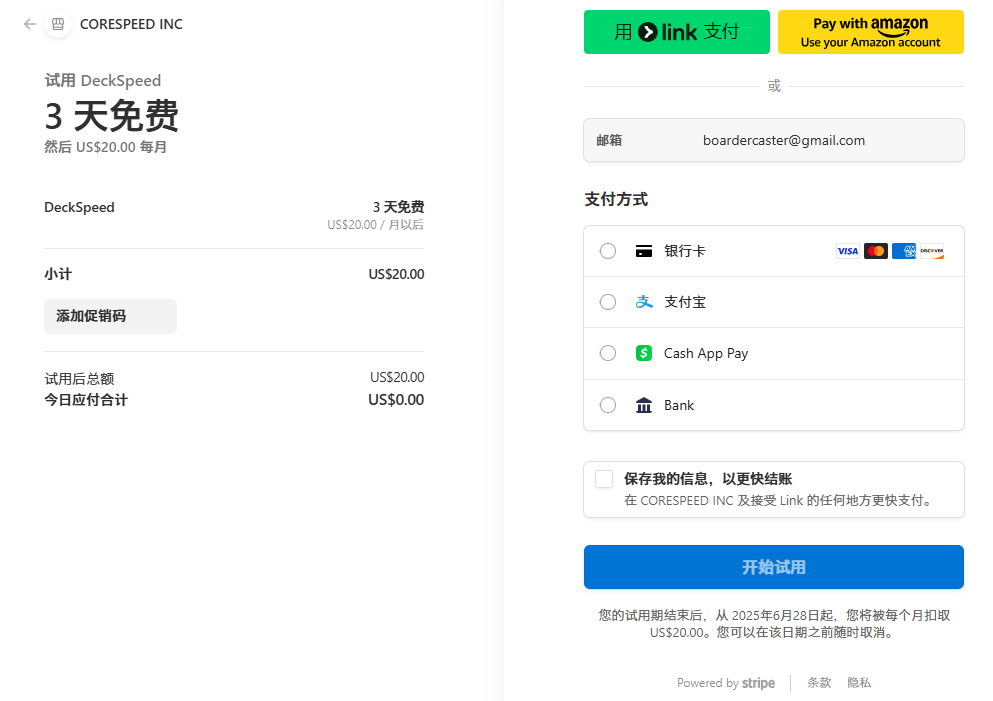Screen dimensions: 993x701
Task: Click the CORESPEED INC merchant name
Action: click(131, 24)
